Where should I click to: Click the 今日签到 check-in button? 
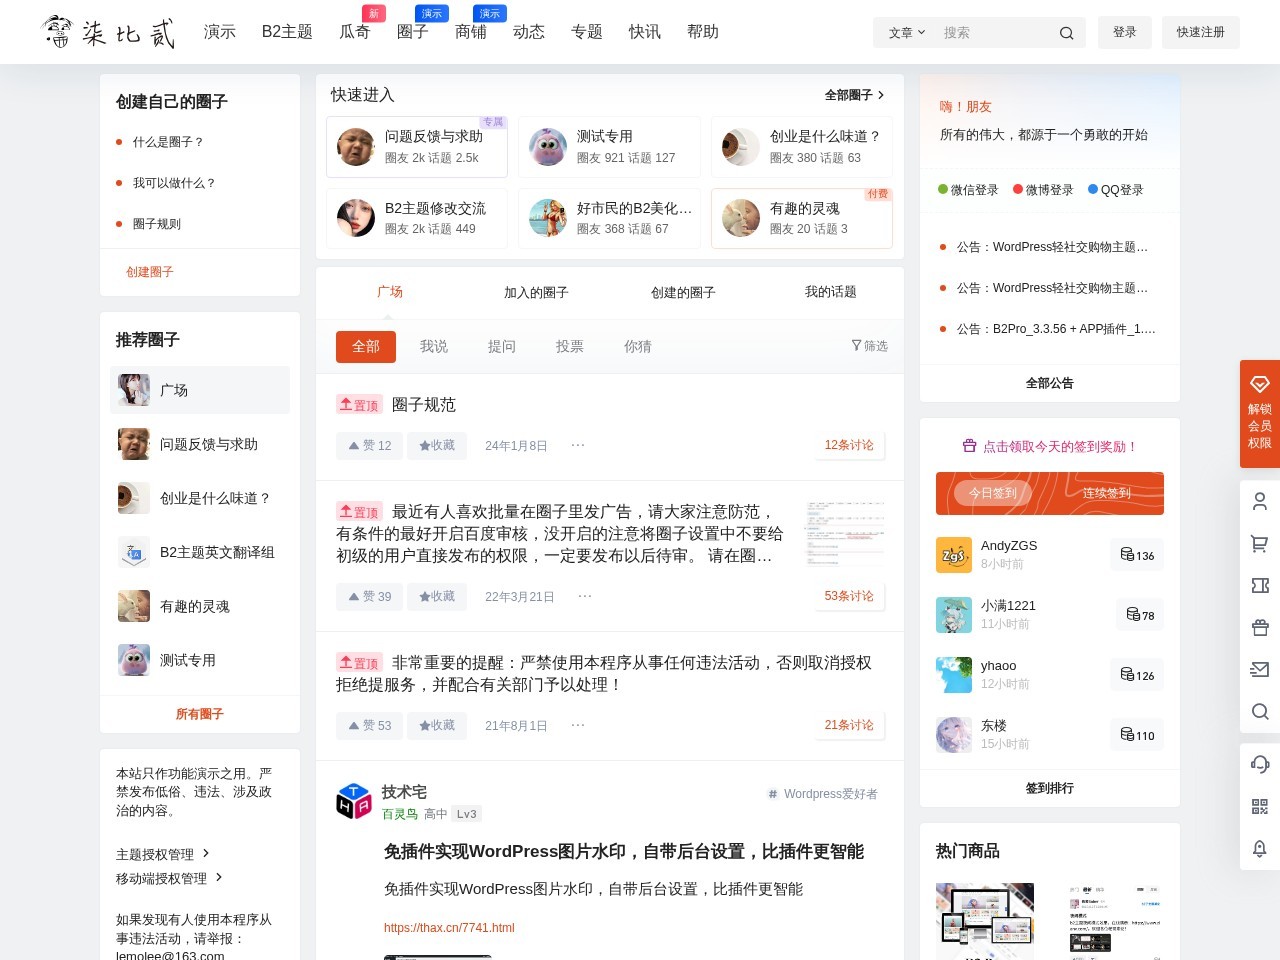point(992,493)
